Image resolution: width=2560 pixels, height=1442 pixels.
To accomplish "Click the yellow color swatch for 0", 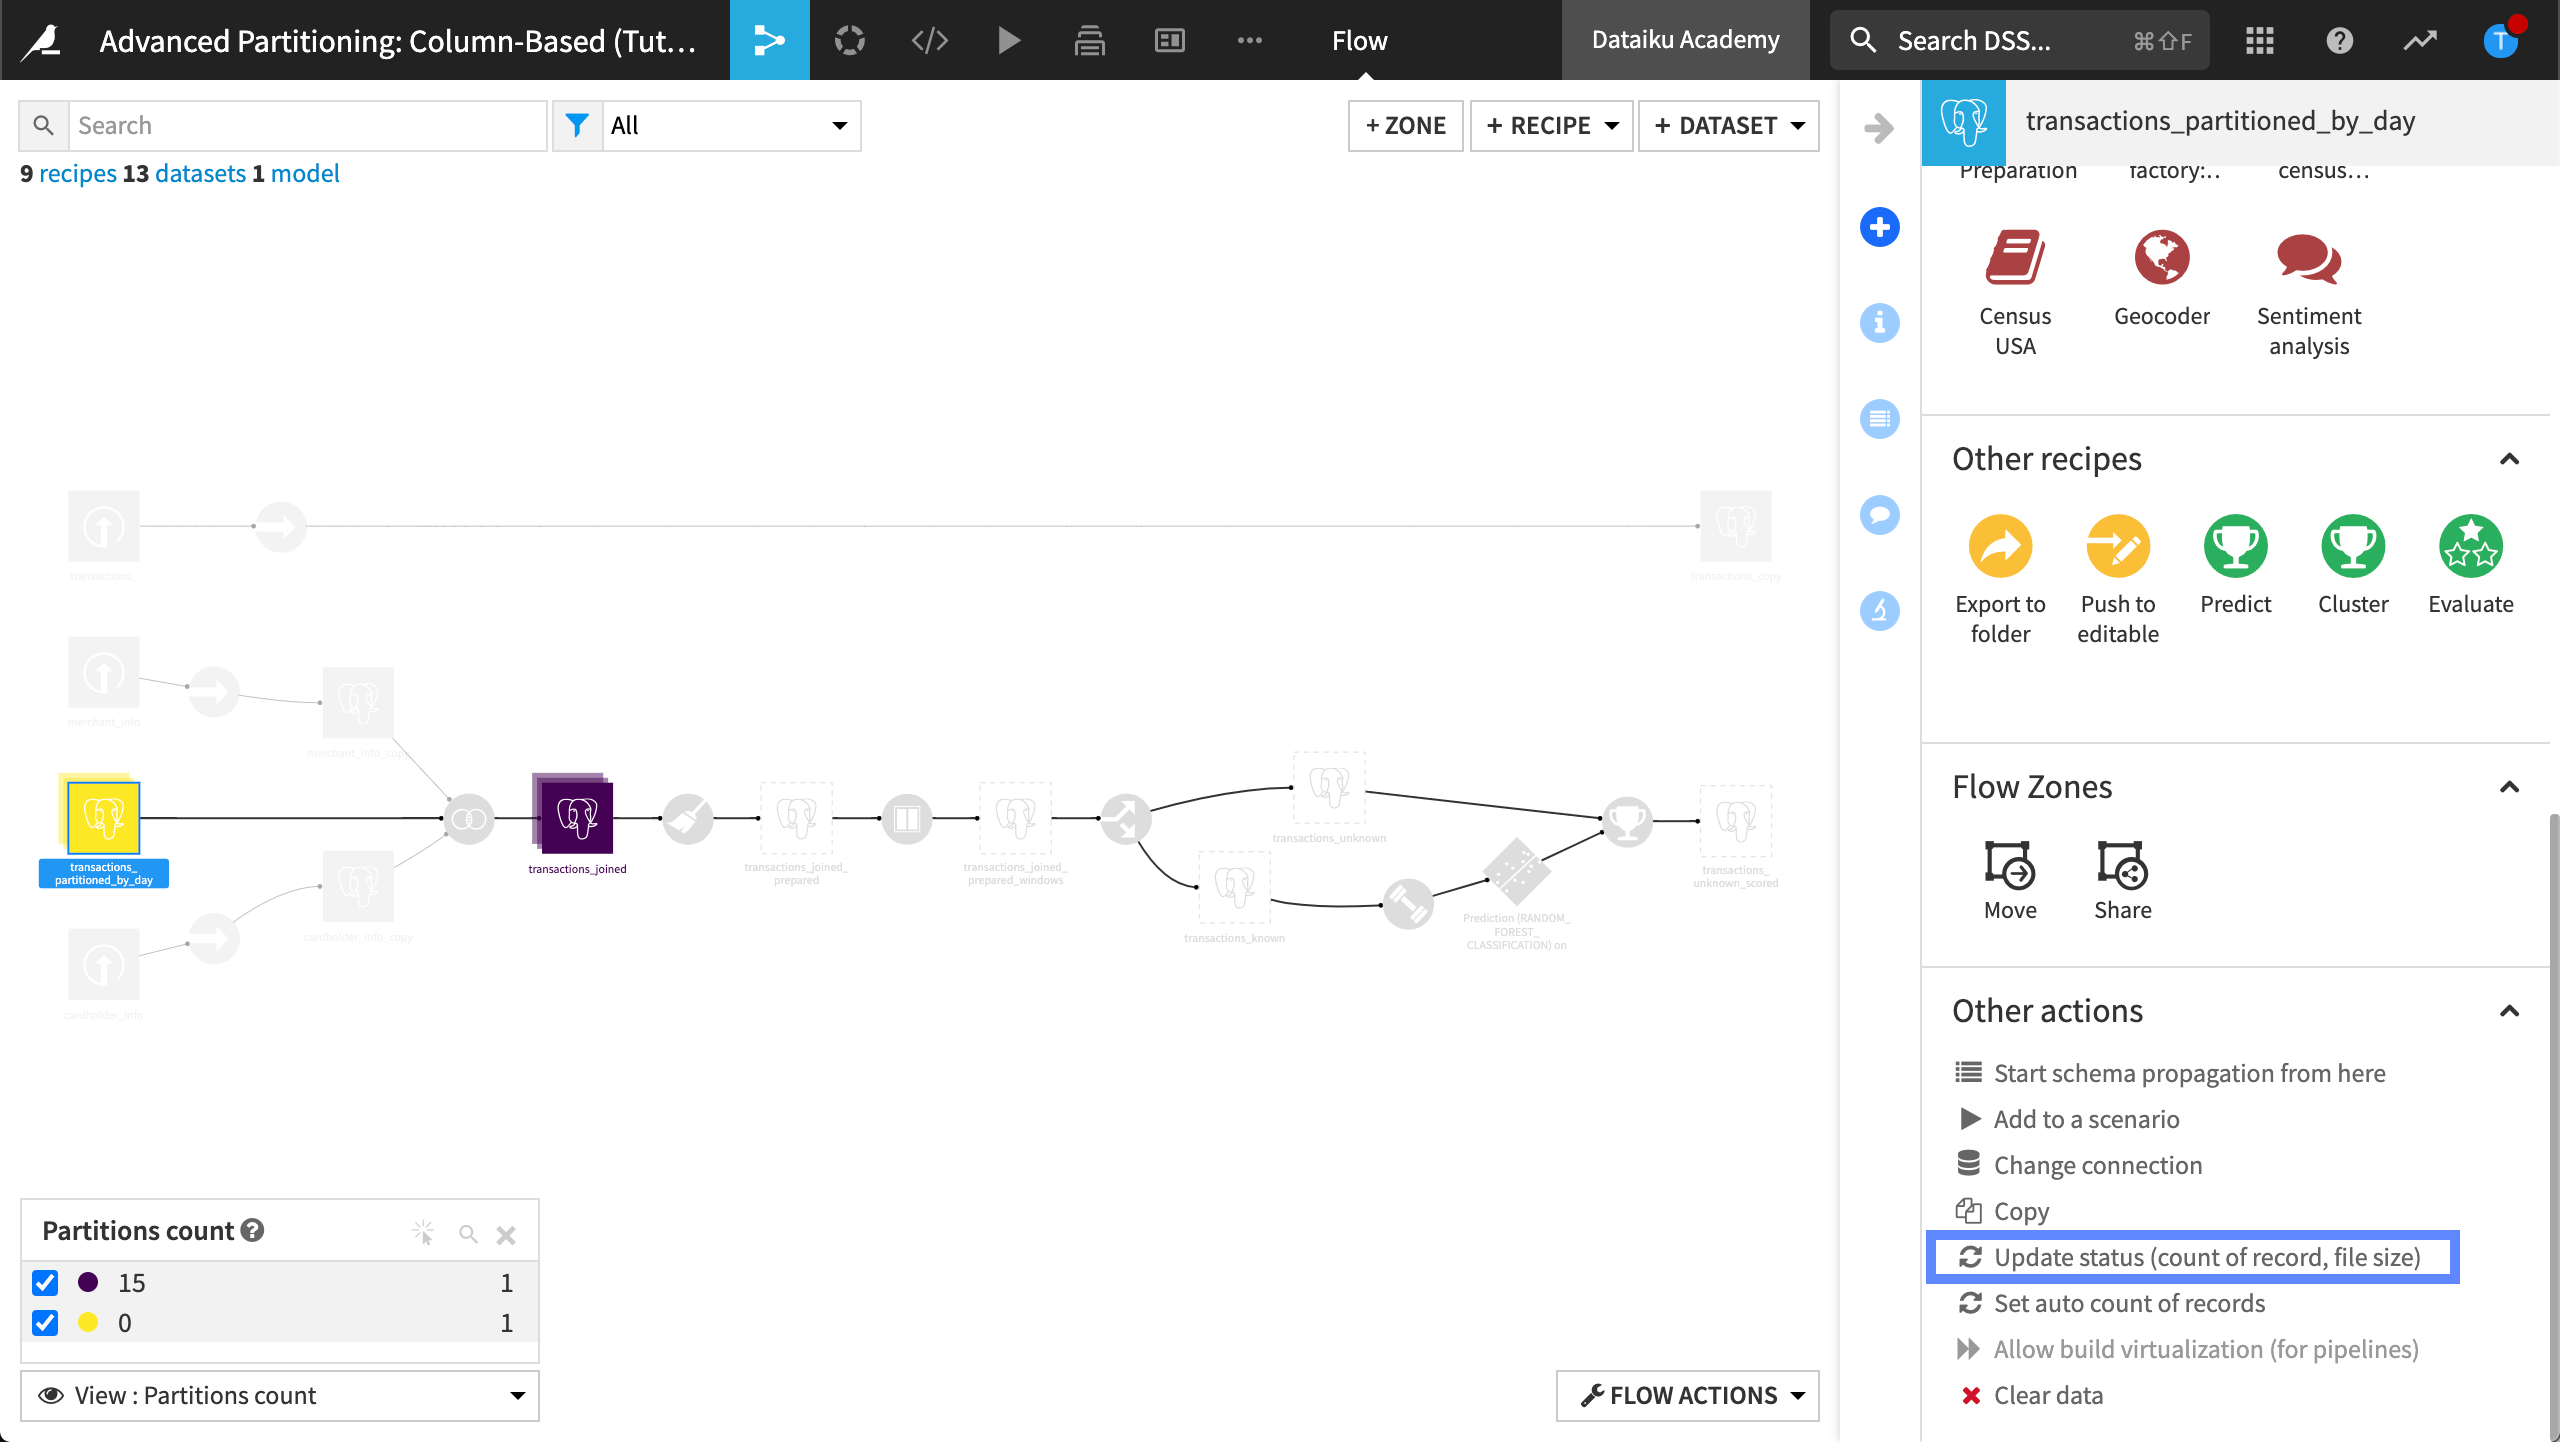I will [x=88, y=1322].
